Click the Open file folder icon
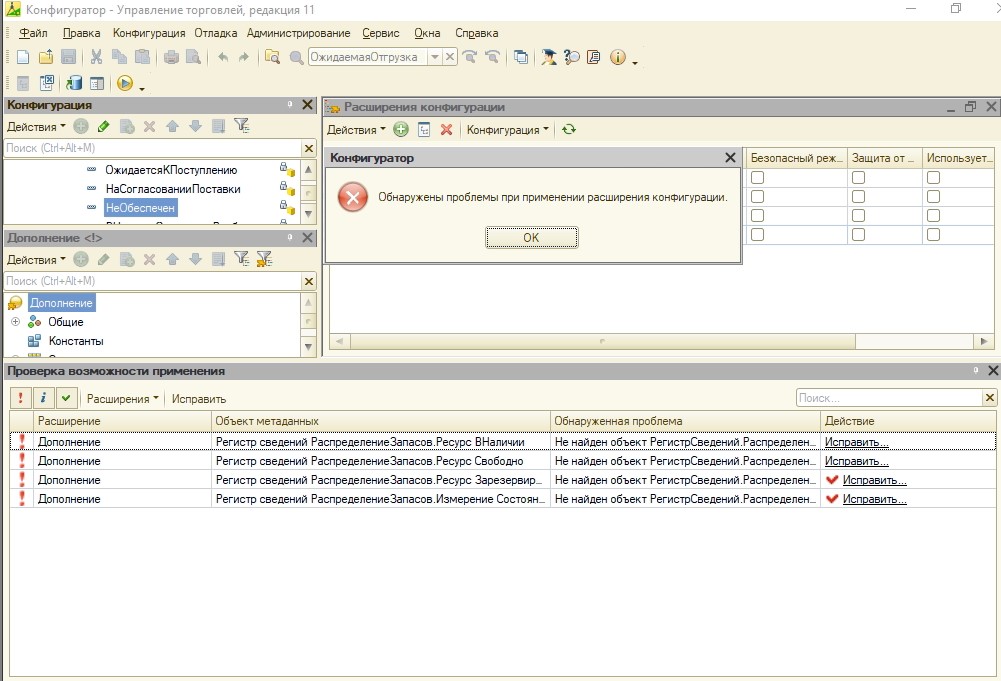The width and height of the screenshot is (1001, 681). [46, 57]
